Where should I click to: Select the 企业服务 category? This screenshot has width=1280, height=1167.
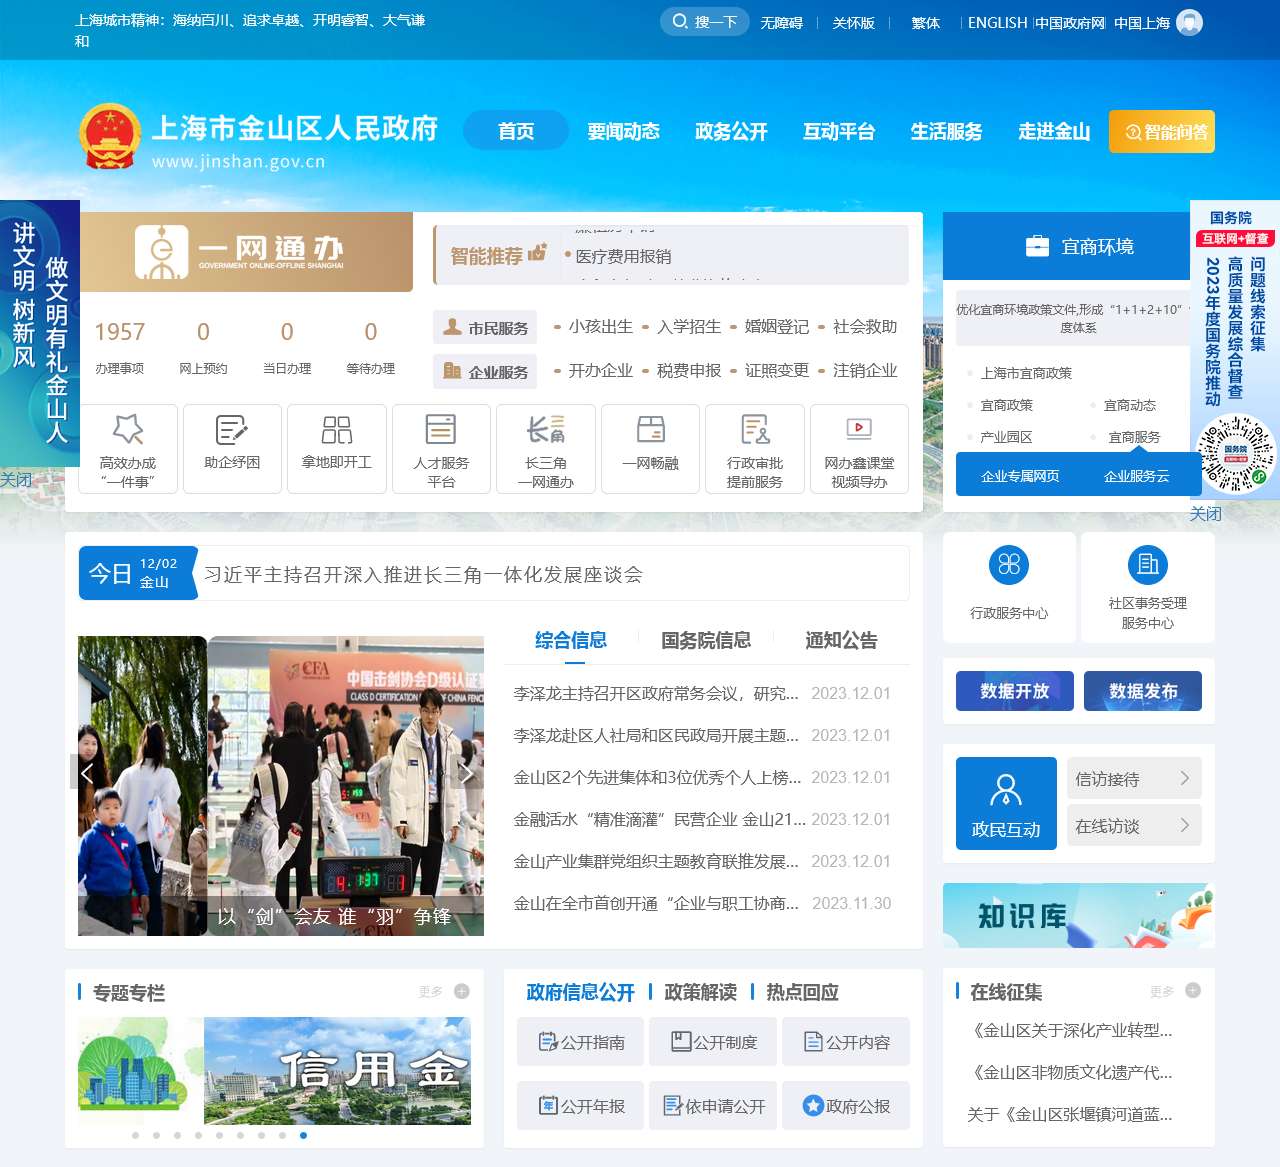(485, 371)
